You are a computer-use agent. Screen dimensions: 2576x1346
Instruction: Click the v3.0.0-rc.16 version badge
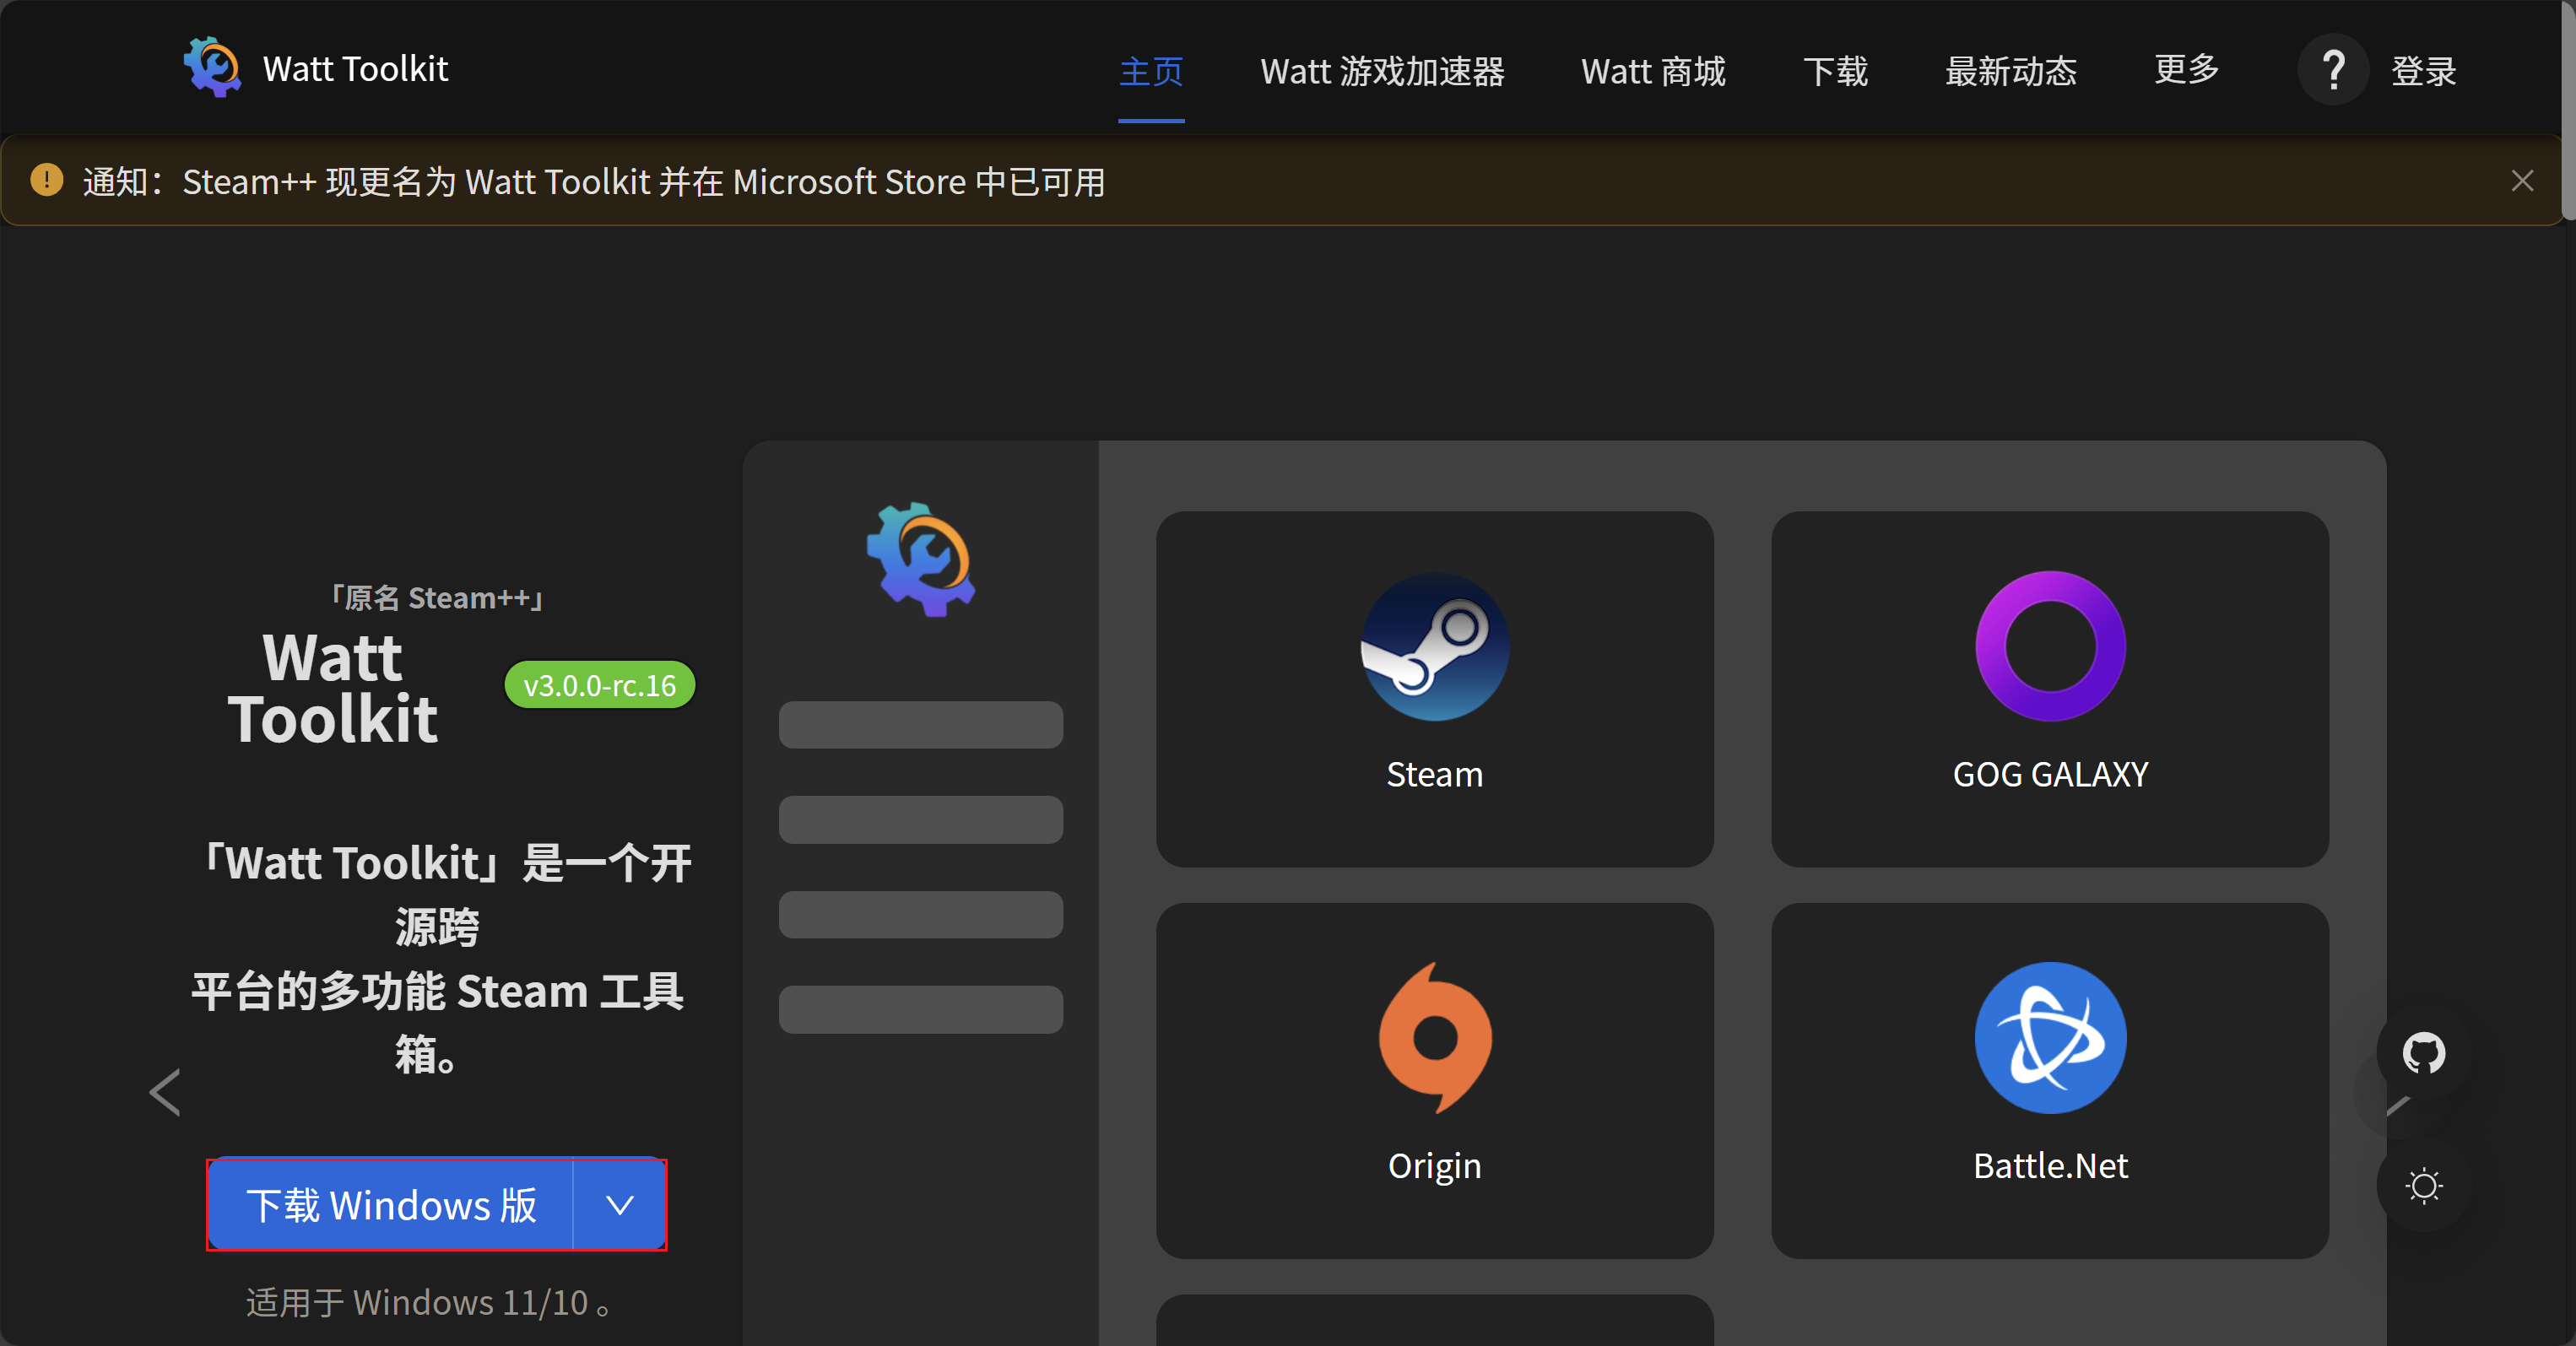pos(599,685)
